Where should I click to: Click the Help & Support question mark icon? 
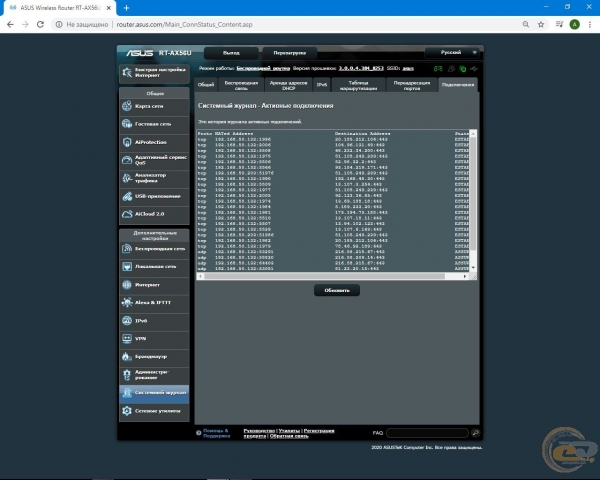tap(199, 433)
